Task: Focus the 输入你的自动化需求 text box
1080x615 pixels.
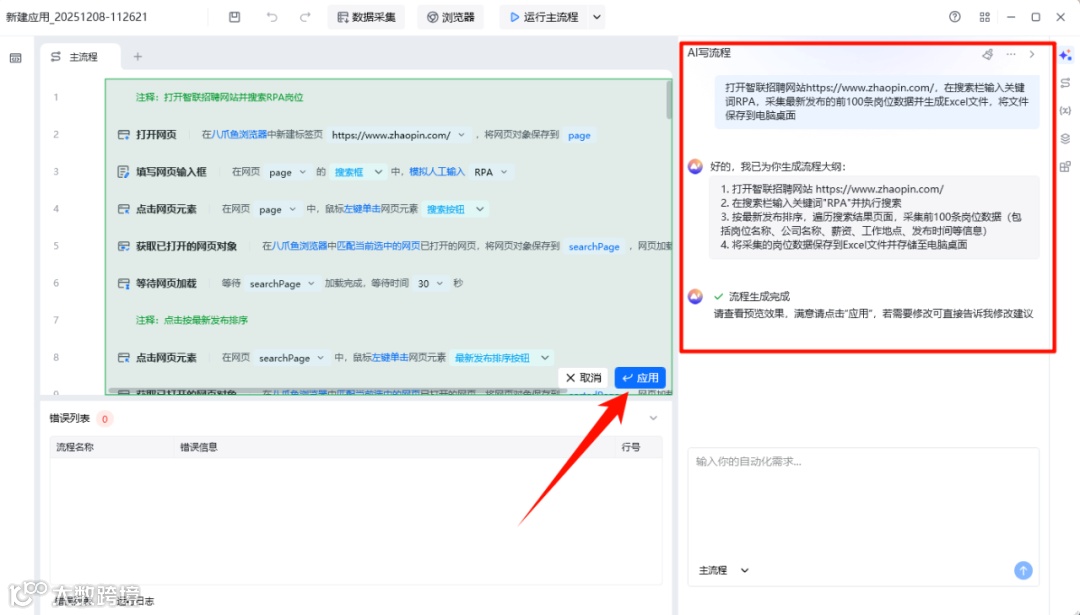Action: click(x=863, y=503)
